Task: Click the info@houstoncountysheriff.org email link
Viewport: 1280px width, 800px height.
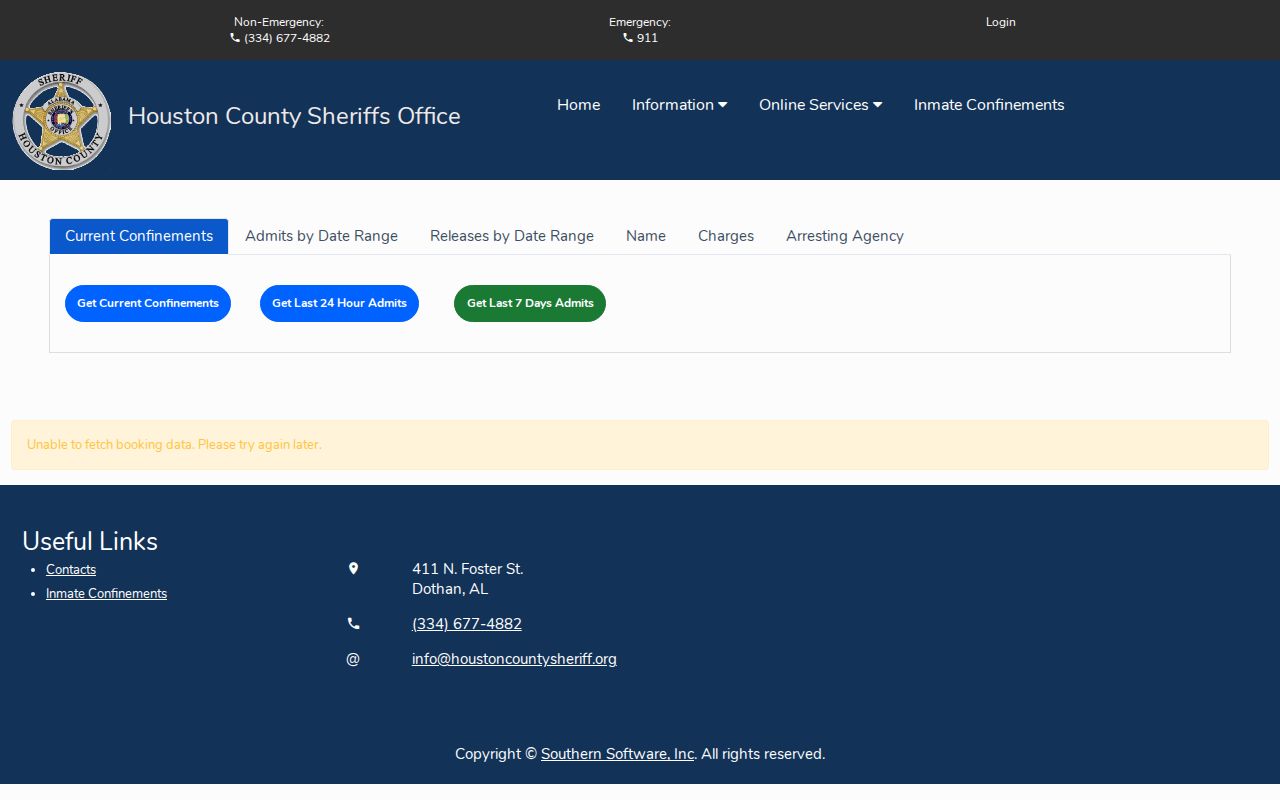Action: pos(514,659)
